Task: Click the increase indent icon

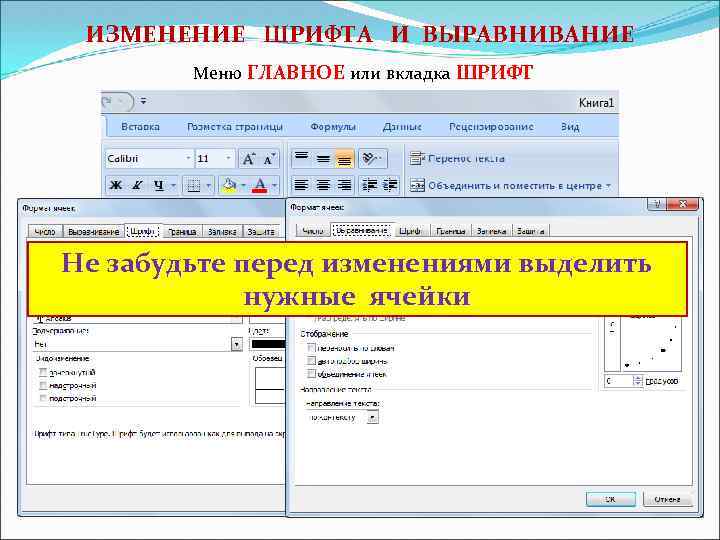Action: [x=390, y=186]
